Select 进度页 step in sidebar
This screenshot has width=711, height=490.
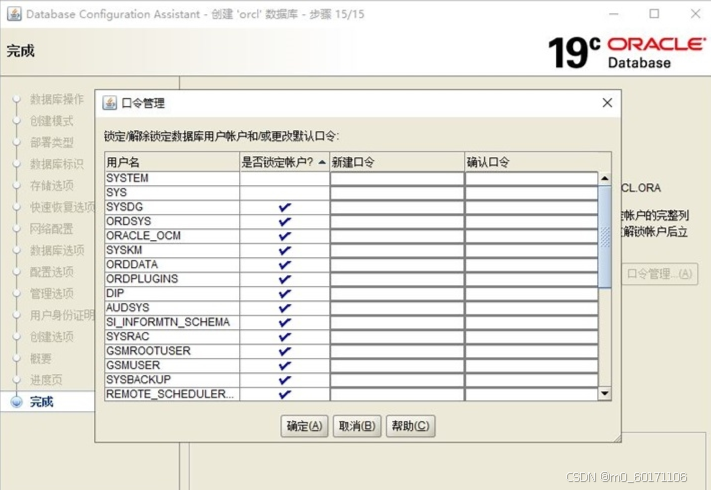46,380
